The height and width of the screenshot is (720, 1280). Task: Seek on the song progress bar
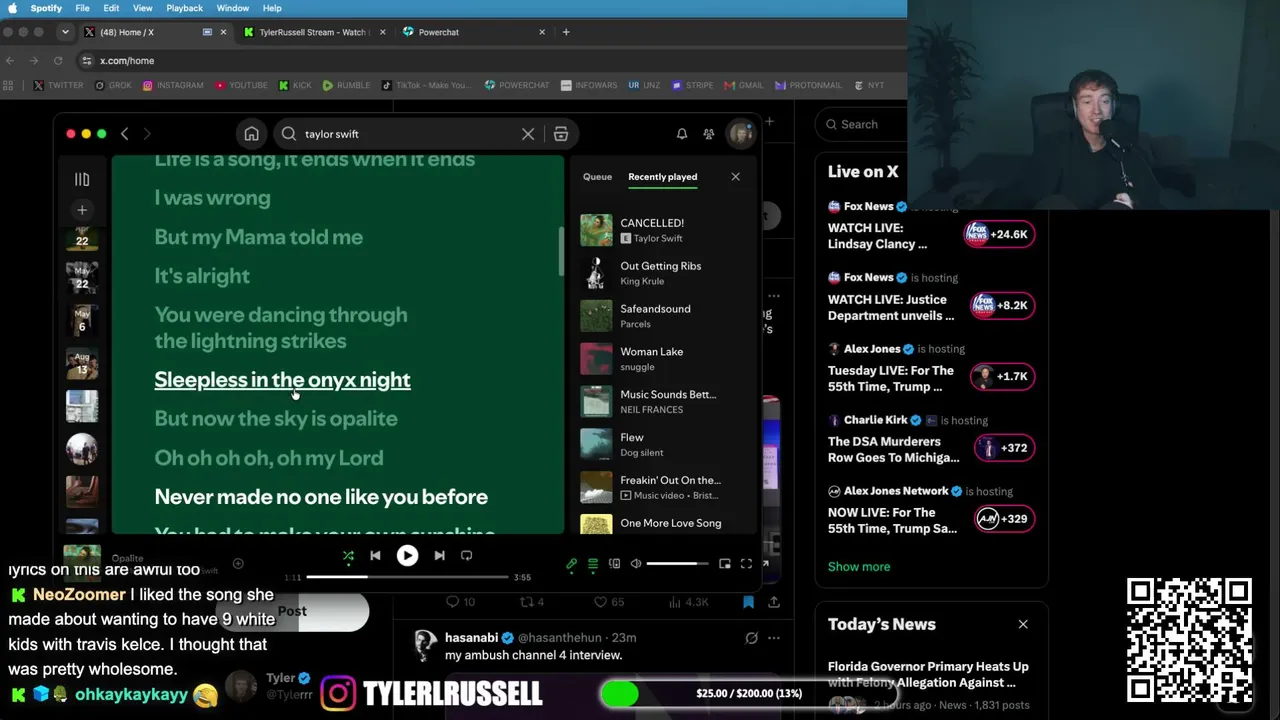(x=407, y=577)
